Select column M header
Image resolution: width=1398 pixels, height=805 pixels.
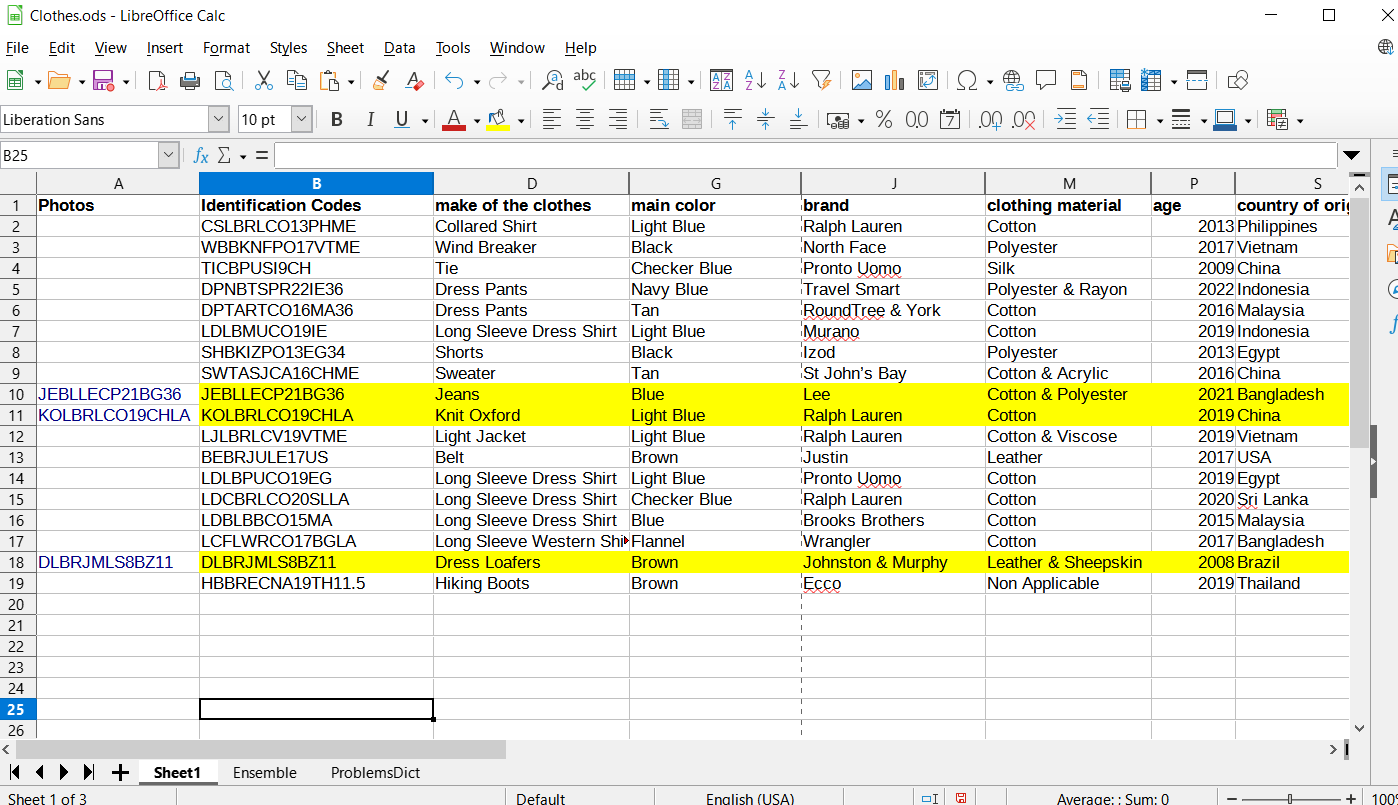[1068, 183]
